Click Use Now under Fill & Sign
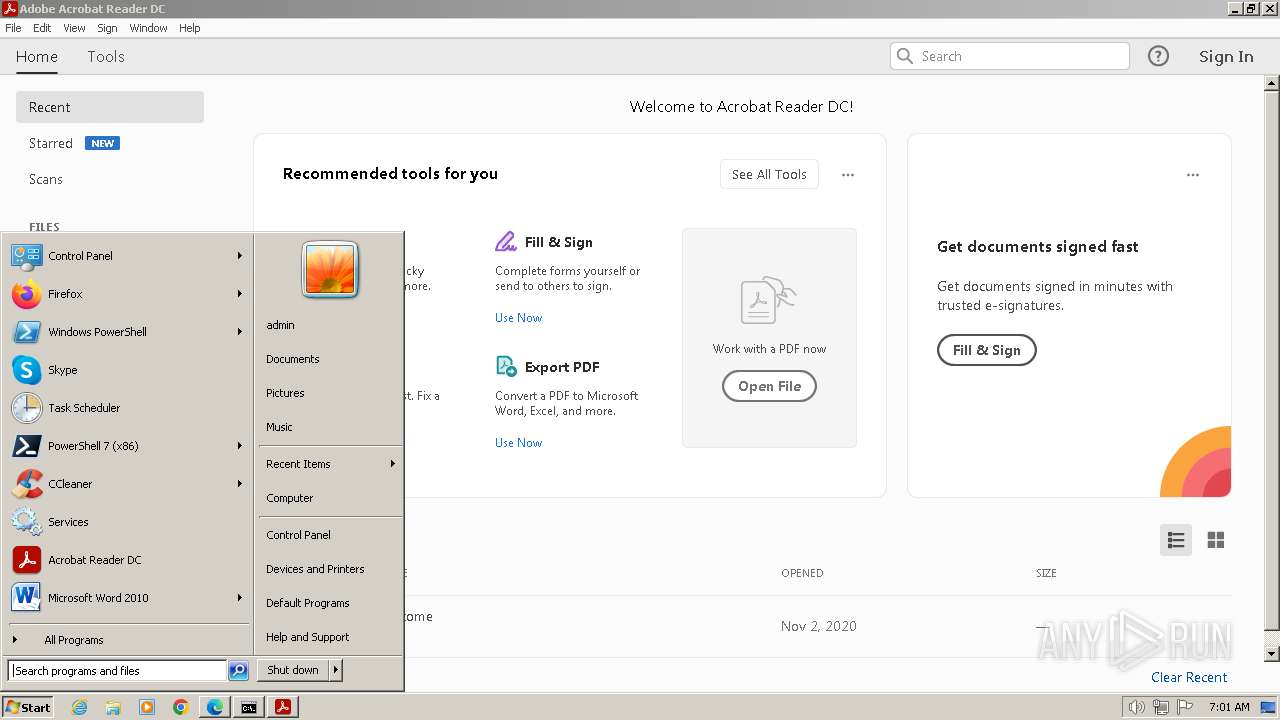1280x720 pixels. (519, 318)
